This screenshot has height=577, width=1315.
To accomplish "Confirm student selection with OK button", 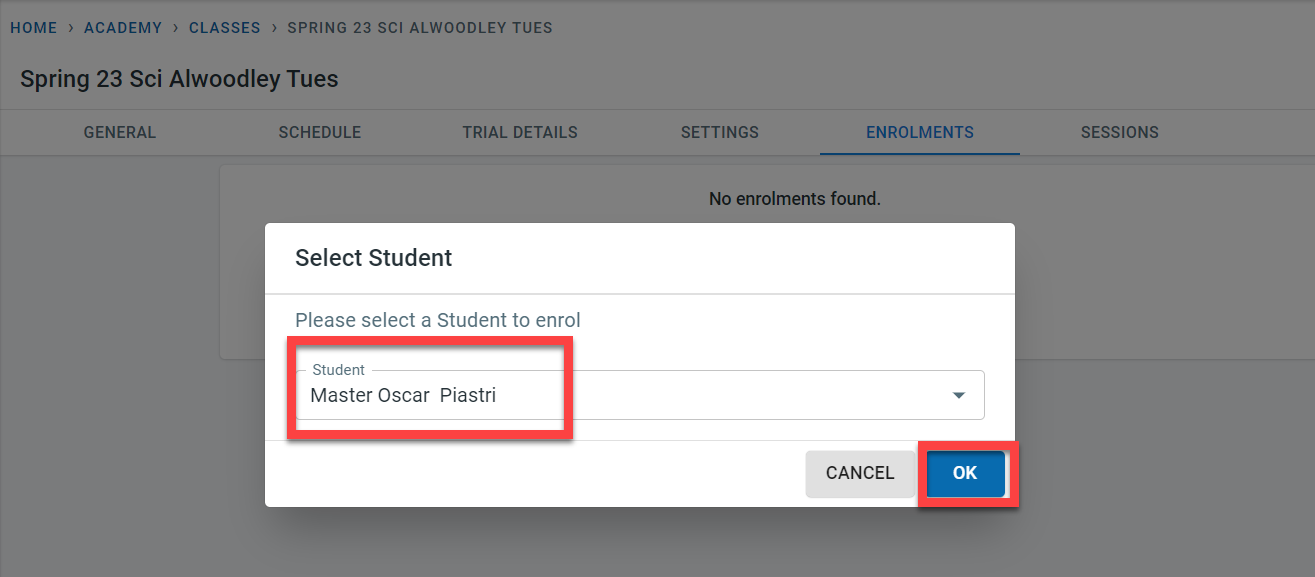I will [x=965, y=473].
